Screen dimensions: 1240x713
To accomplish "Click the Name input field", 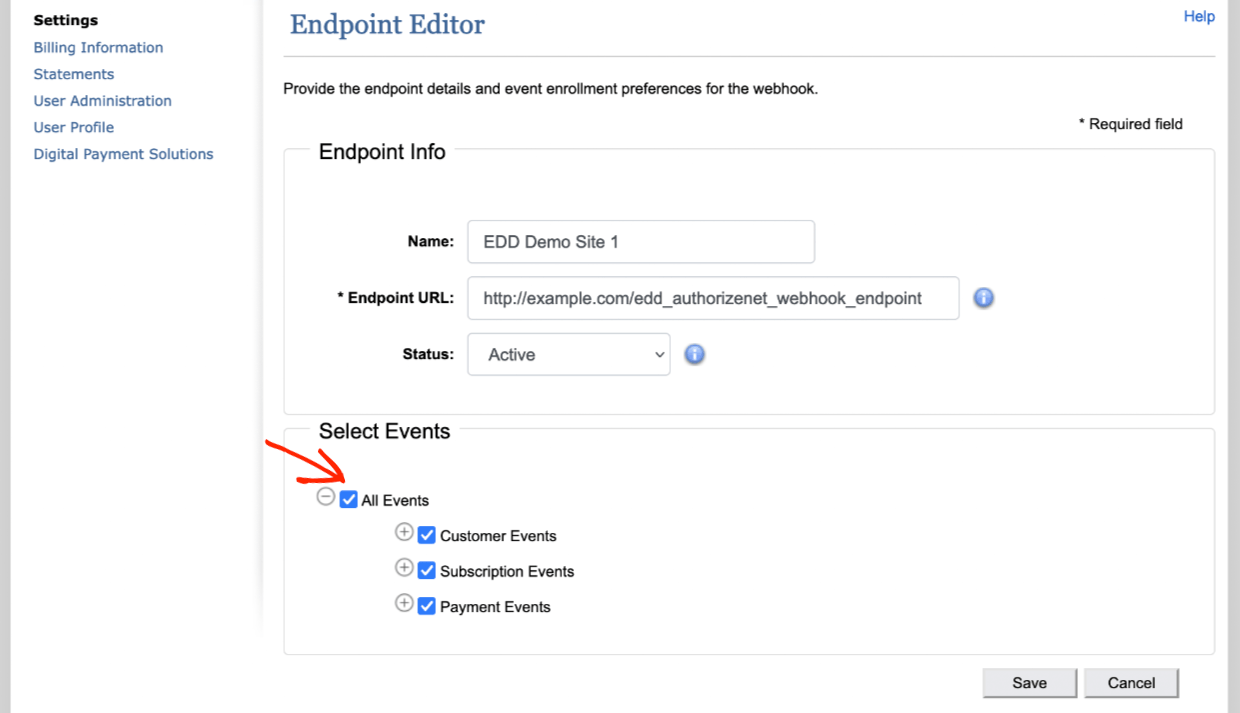I will click(640, 241).
